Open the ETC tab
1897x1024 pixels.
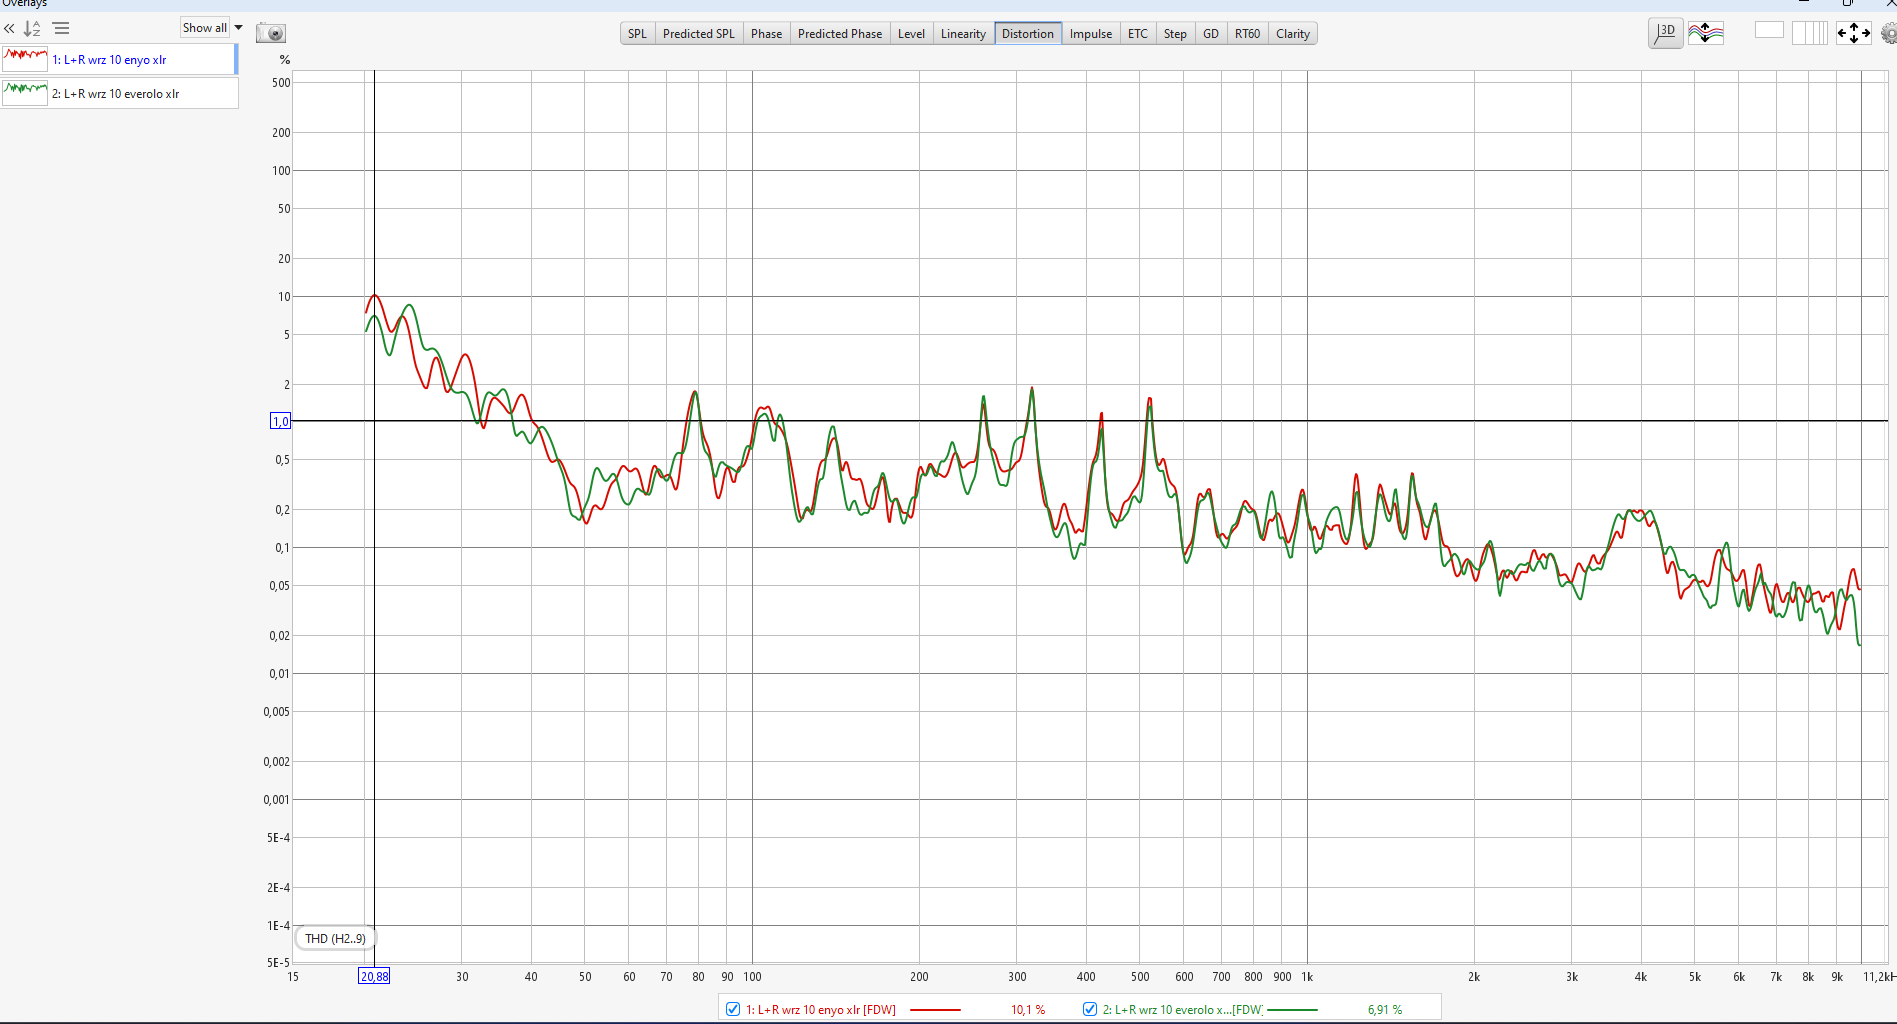[1138, 34]
